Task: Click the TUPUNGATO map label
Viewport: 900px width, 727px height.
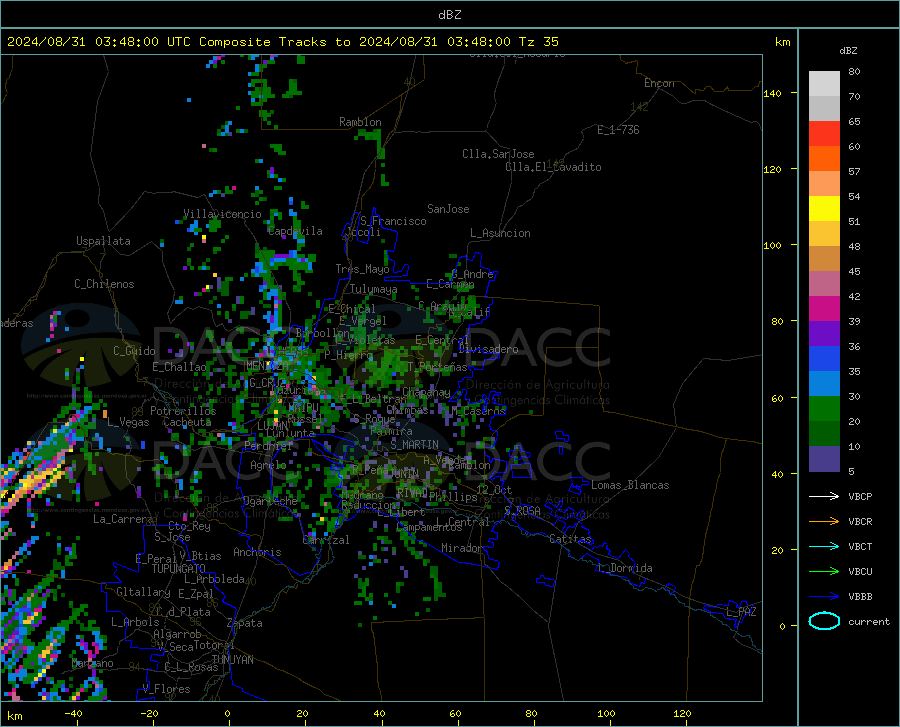Action: [179, 569]
